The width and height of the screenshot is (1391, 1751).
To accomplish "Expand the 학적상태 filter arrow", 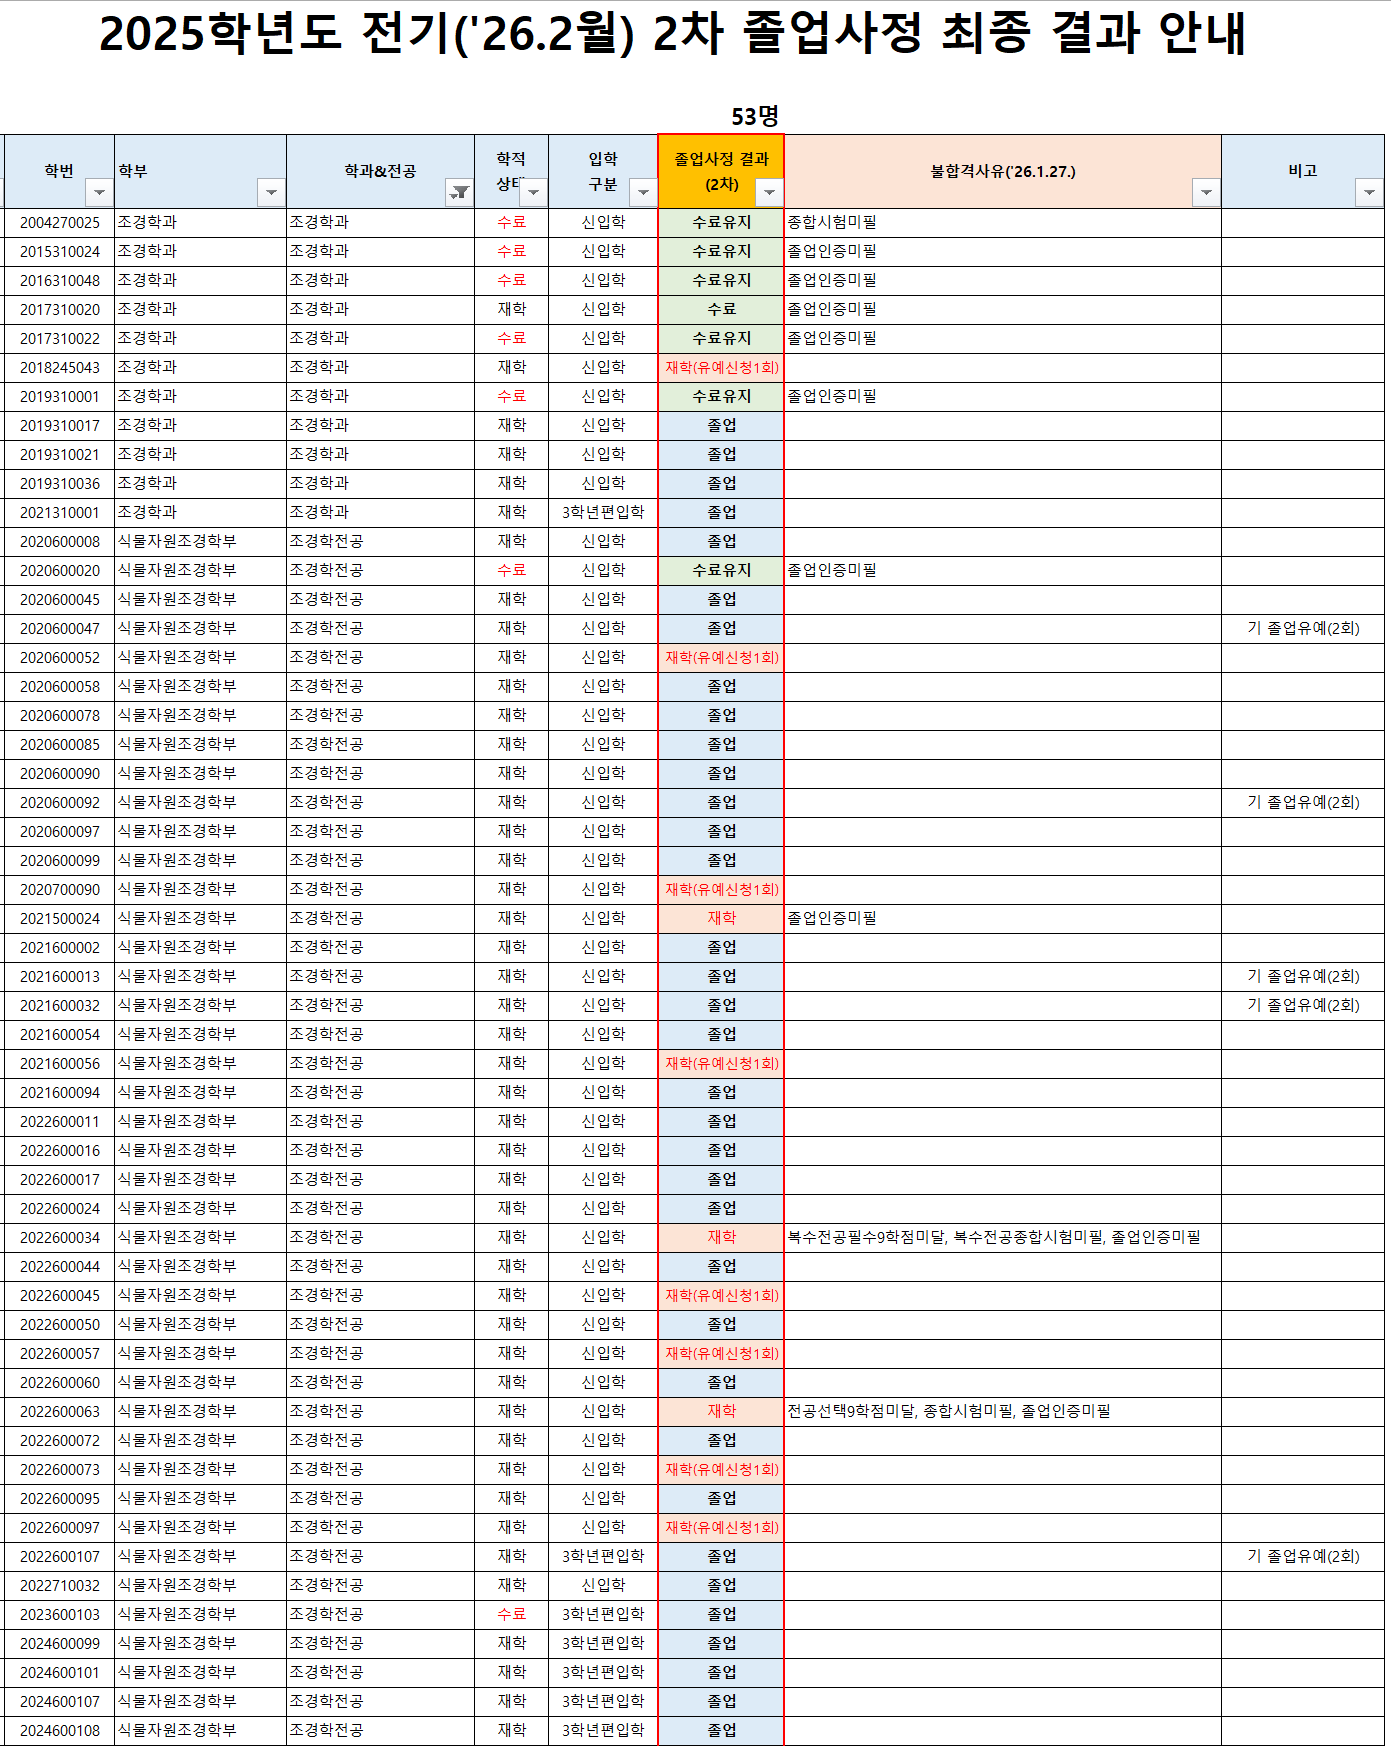I will tap(534, 192).
